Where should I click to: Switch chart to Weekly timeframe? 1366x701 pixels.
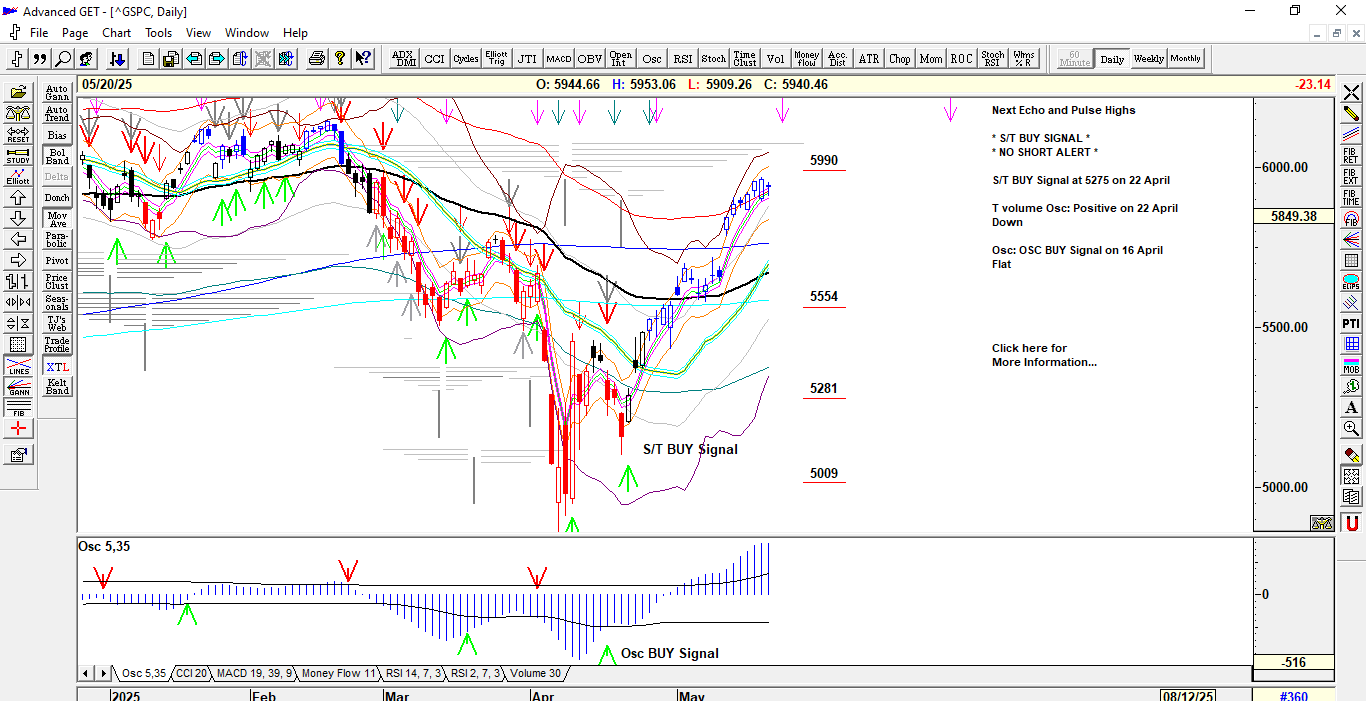click(x=1148, y=59)
